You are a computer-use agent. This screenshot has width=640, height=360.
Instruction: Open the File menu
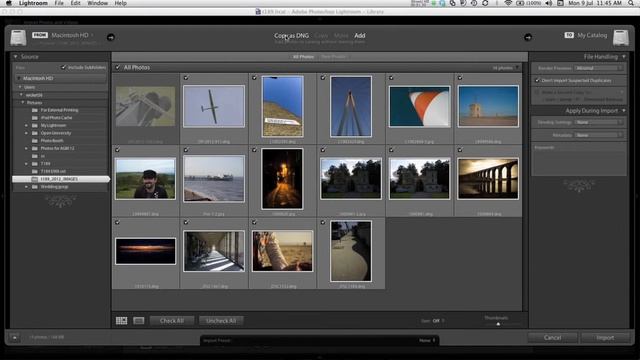[59, 3]
